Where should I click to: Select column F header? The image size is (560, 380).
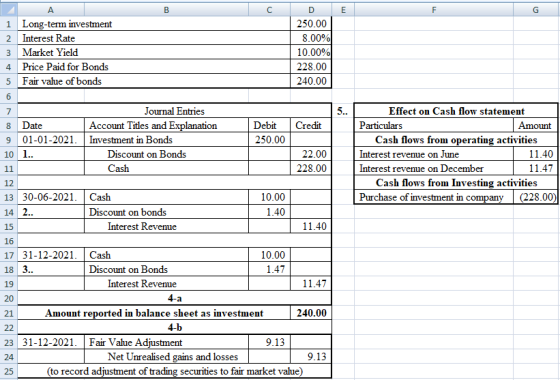[434, 10]
